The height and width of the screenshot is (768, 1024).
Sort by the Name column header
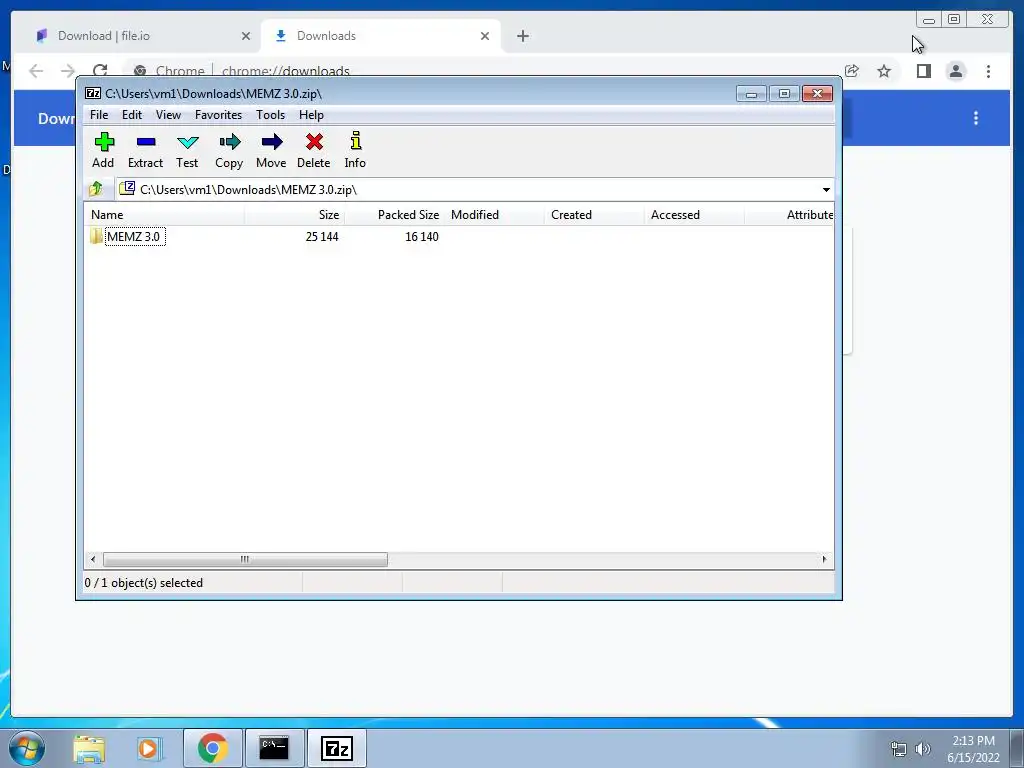click(x=165, y=215)
